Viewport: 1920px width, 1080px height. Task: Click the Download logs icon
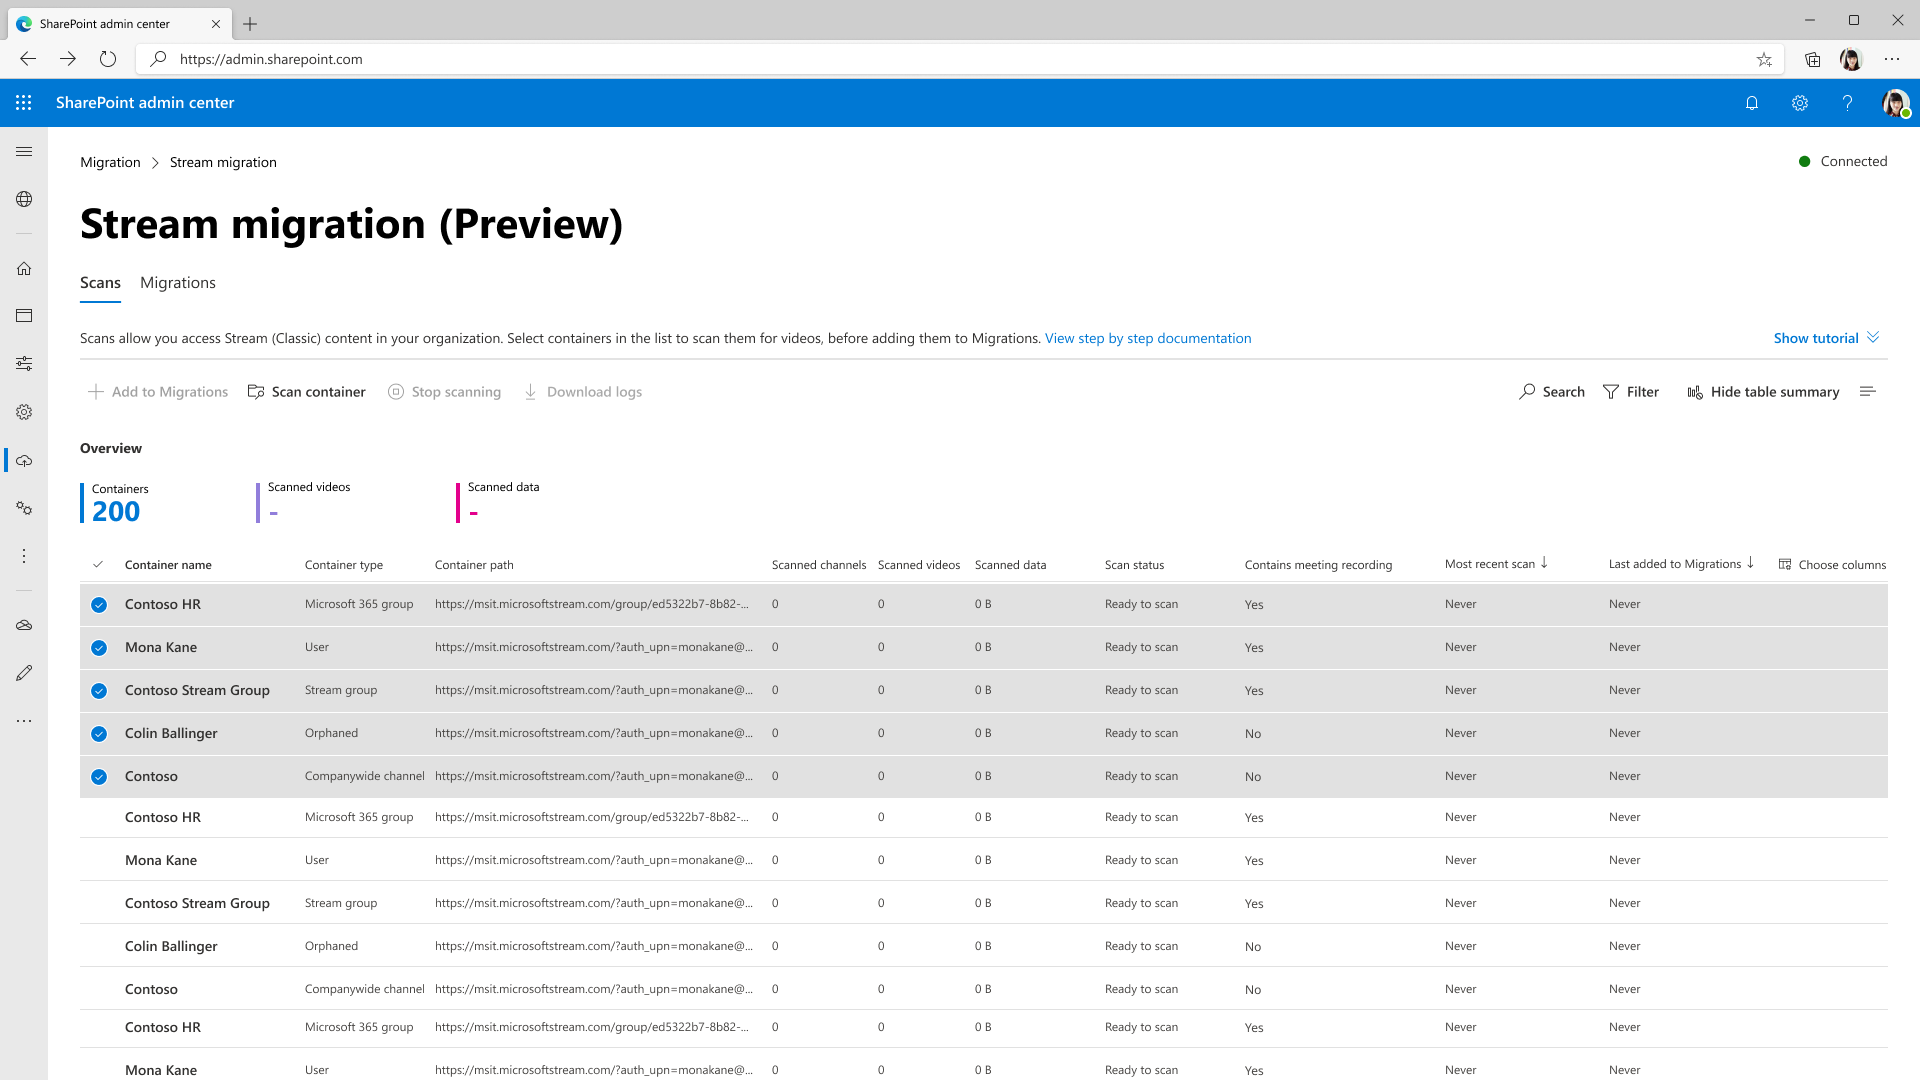(x=531, y=392)
